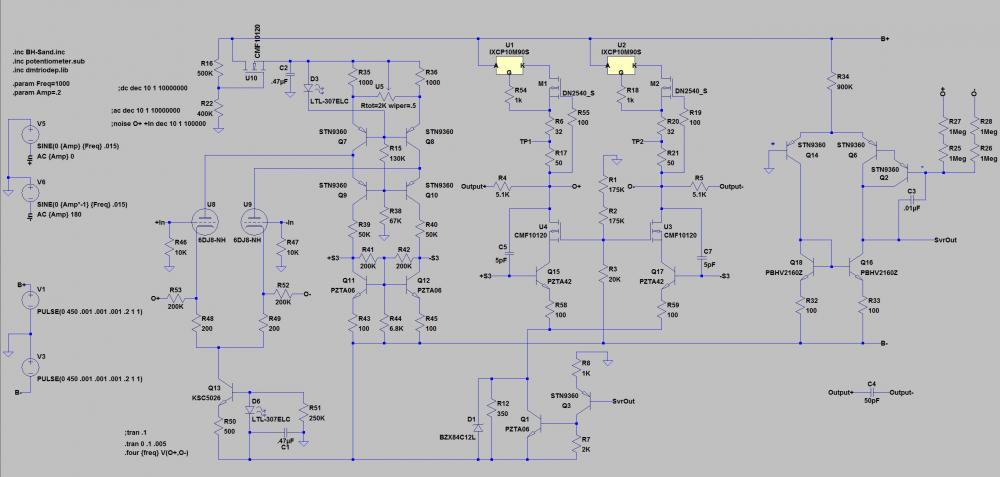The image size is (1000, 477).
Task: Select transistor Q17 PZTA42
Action: (668, 276)
